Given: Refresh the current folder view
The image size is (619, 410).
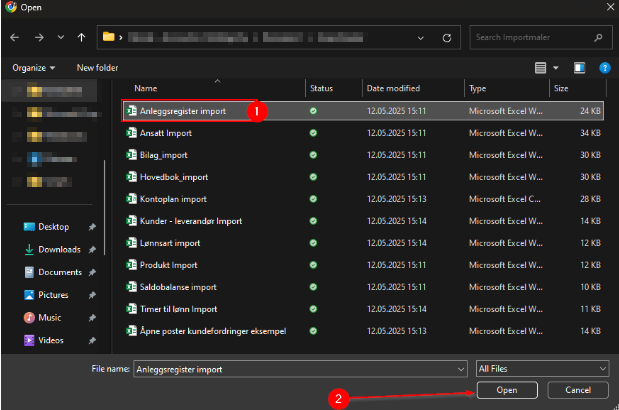Looking at the screenshot, I should 447,38.
